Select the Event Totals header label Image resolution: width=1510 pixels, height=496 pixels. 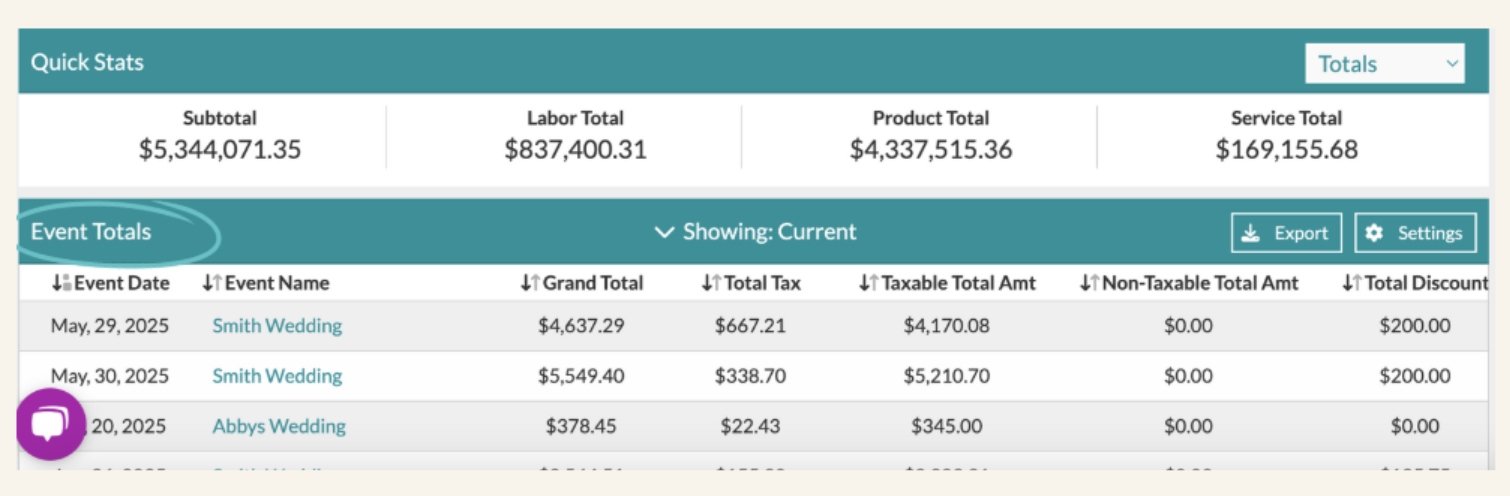91,232
